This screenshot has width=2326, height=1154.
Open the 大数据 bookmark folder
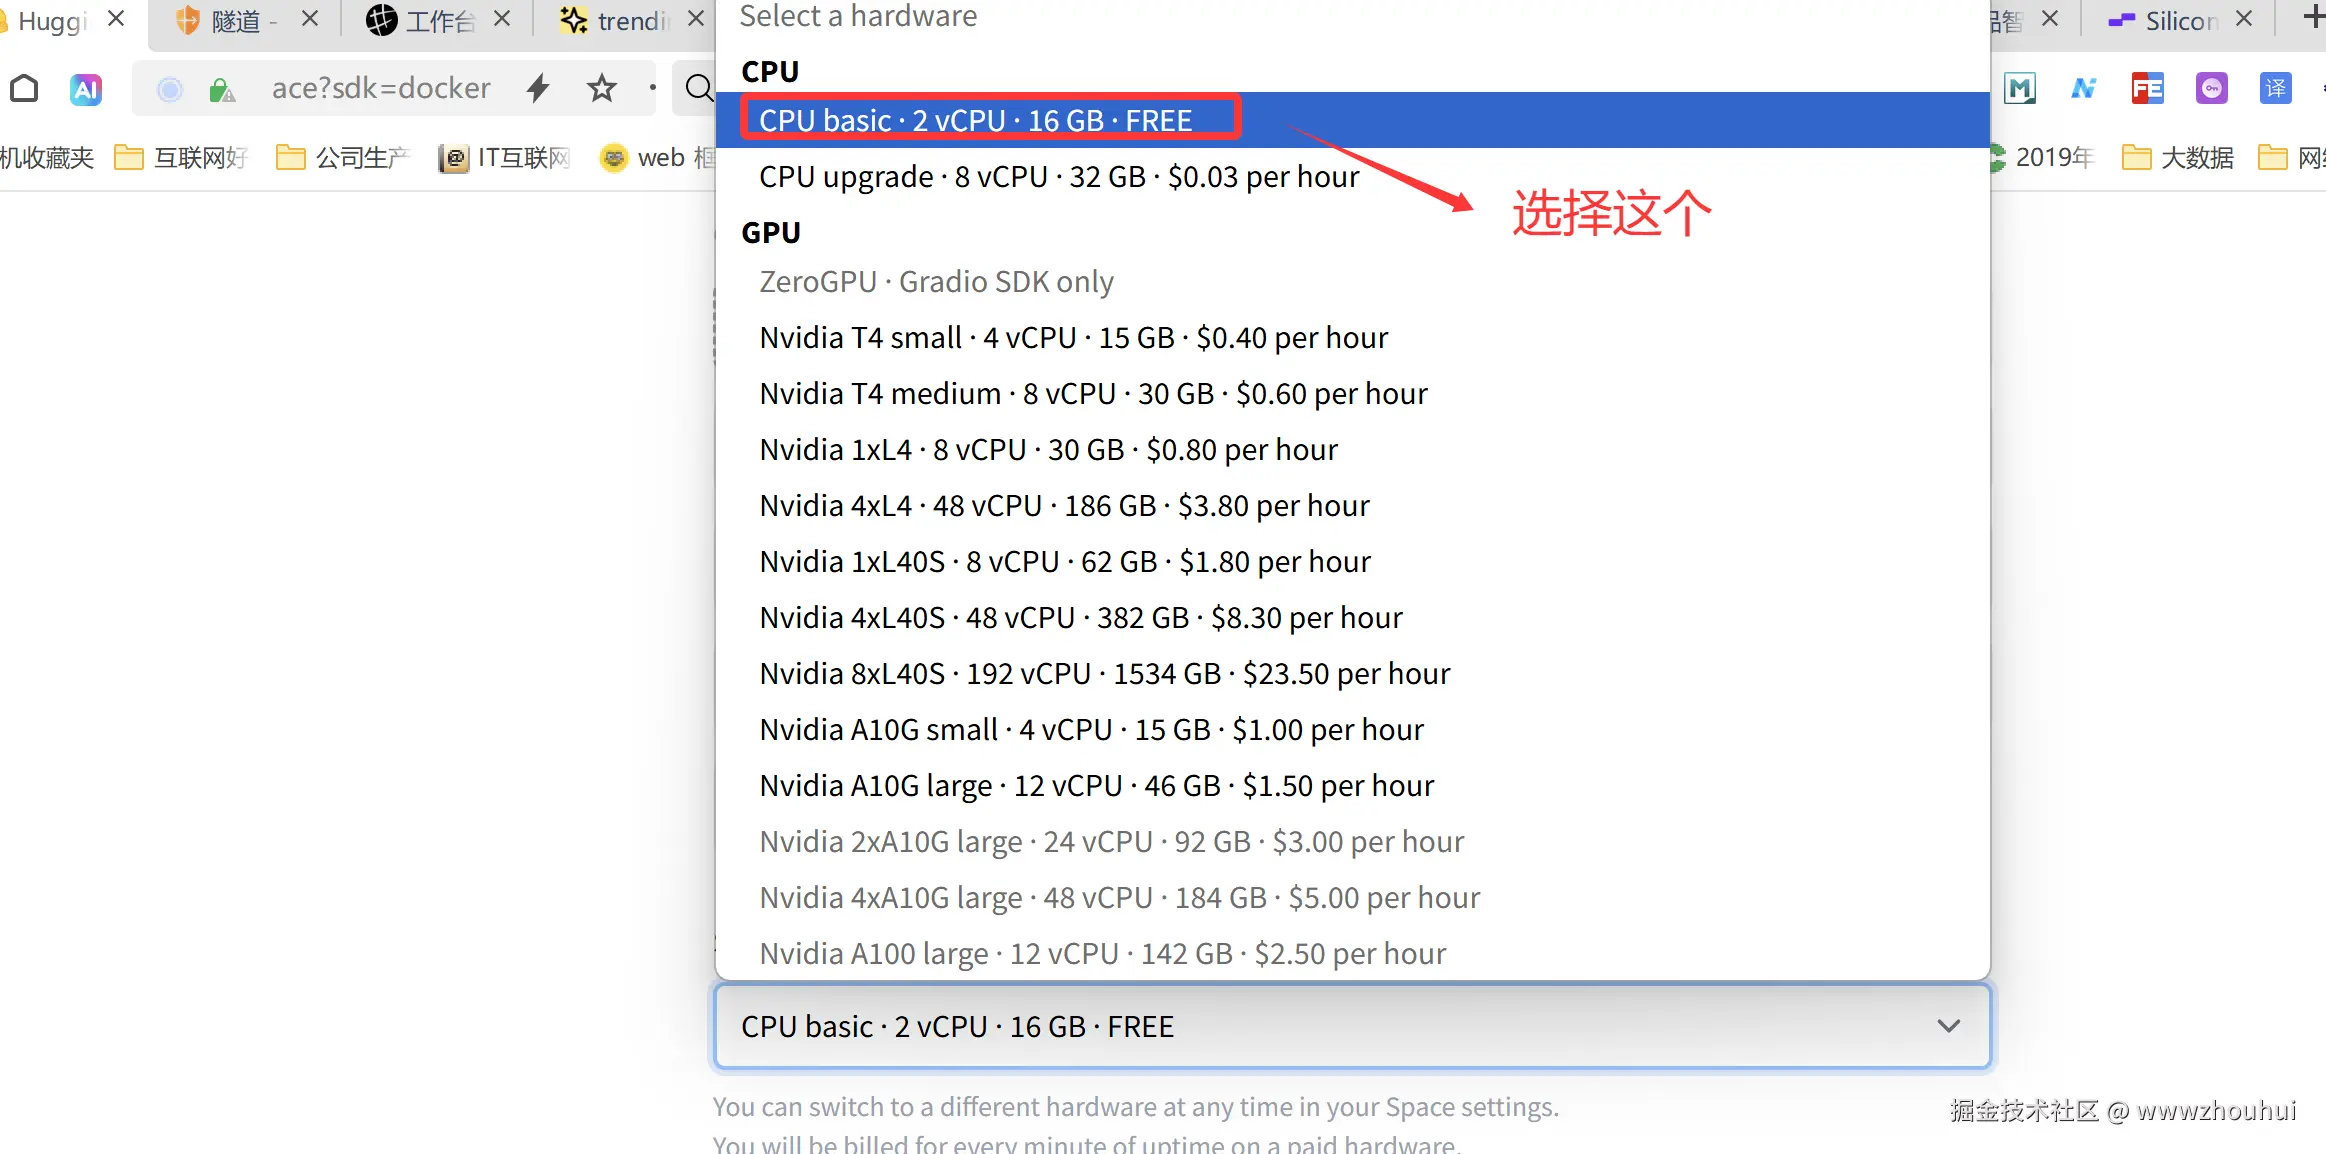[2178, 158]
